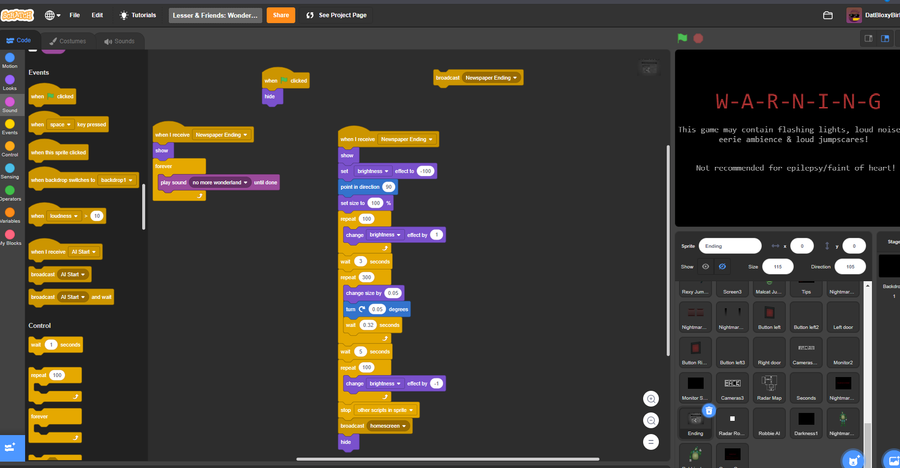Start project with green flag
The image size is (900, 468).
point(682,38)
